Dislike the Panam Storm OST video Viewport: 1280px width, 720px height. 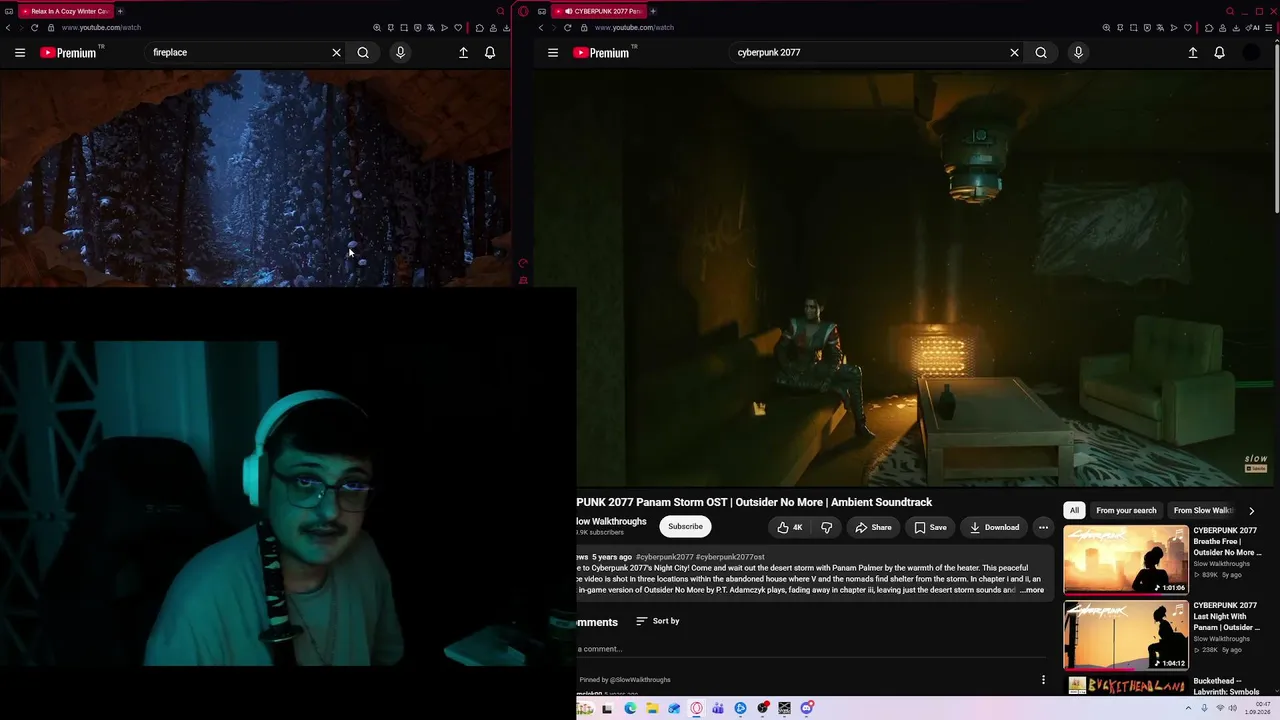pyautogui.click(x=827, y=527)
